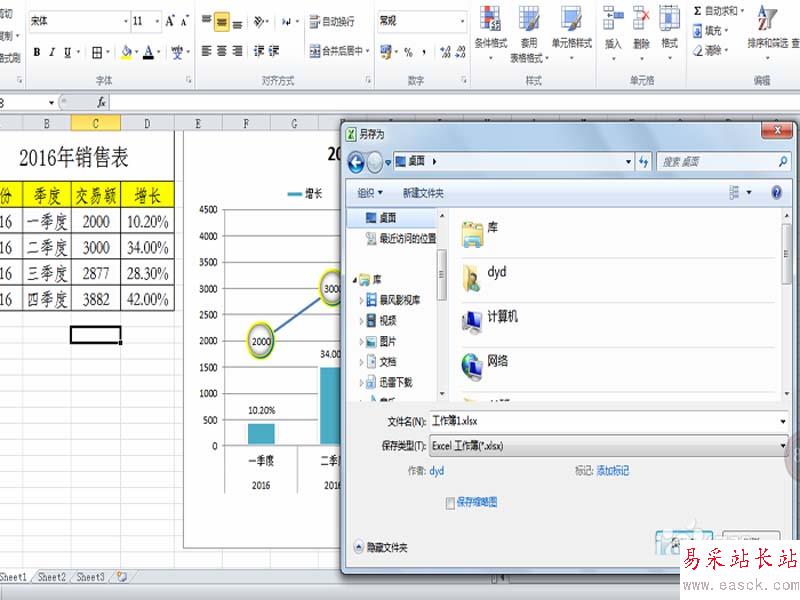
Task: Apply underline formatting
Action: (67, 52)
